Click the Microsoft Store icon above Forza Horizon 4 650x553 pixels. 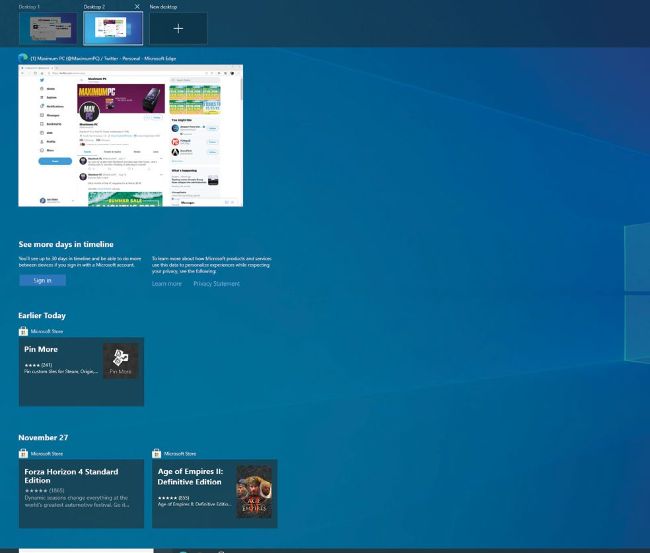(x=23, y=453)
